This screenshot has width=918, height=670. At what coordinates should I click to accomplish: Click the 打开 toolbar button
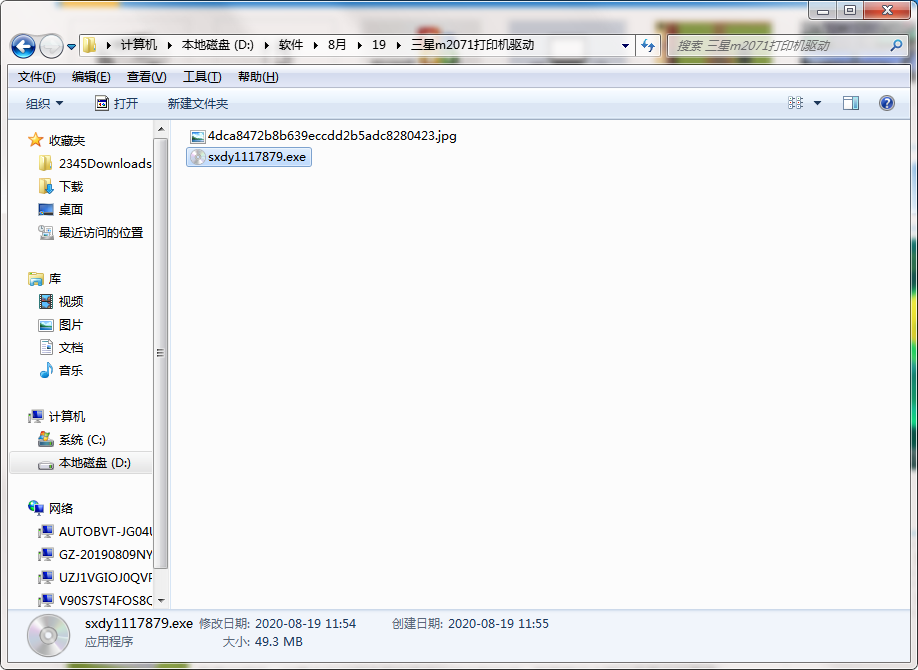click(117, 104)
